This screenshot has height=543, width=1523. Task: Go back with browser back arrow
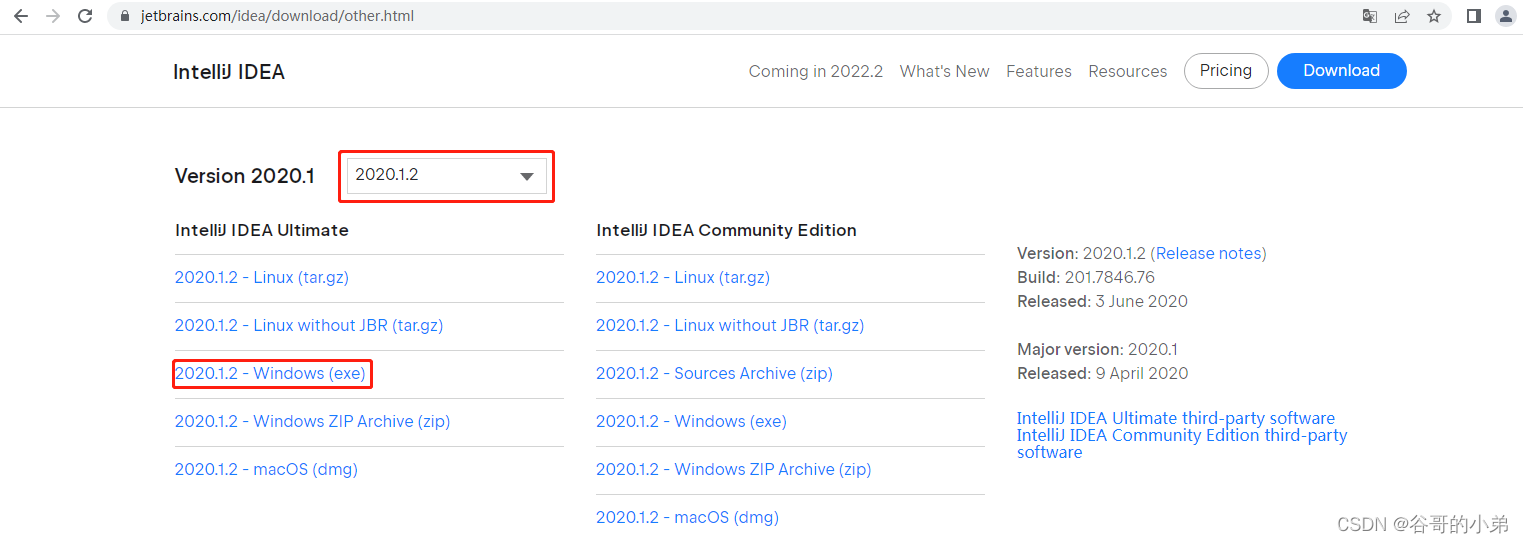[x=21, y=16]
